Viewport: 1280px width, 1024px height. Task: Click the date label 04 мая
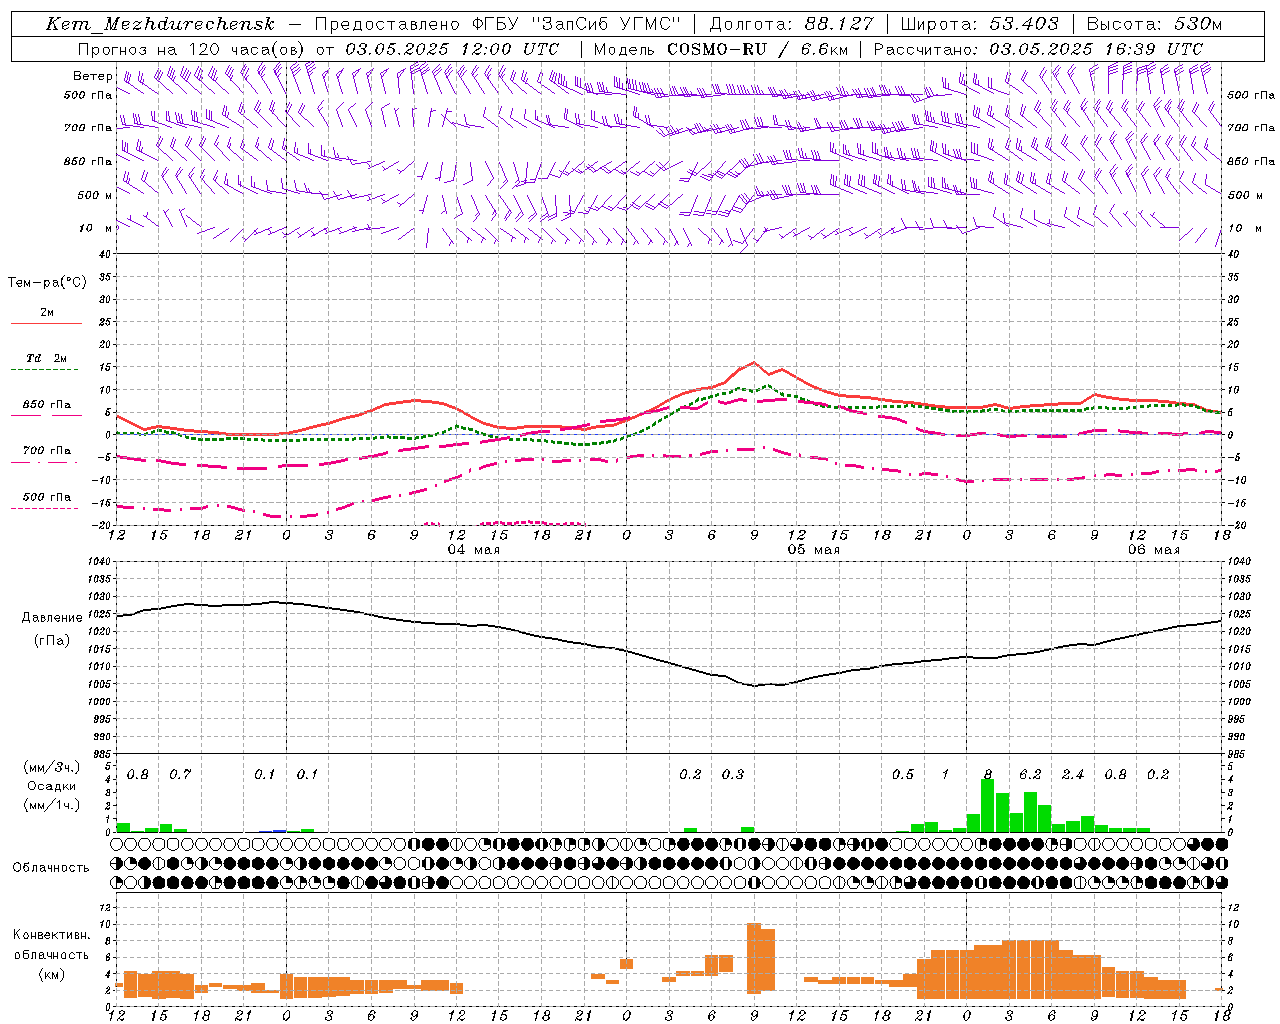point(474,550)
